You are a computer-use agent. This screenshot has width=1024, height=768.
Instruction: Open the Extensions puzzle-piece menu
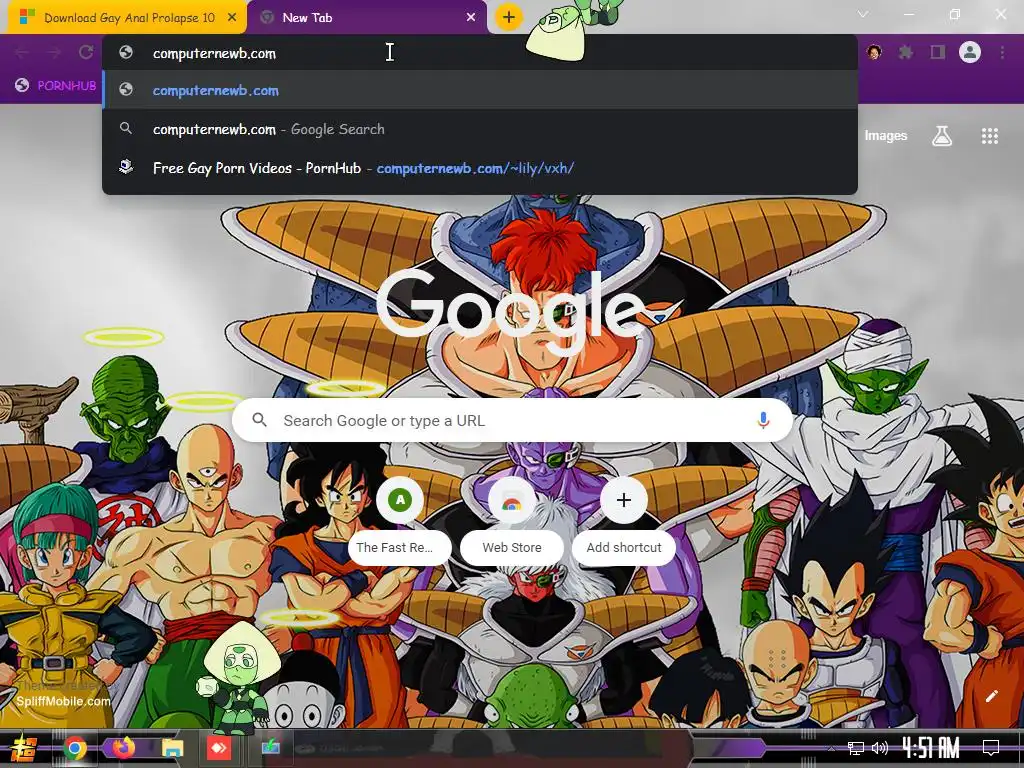coord(906,52)
